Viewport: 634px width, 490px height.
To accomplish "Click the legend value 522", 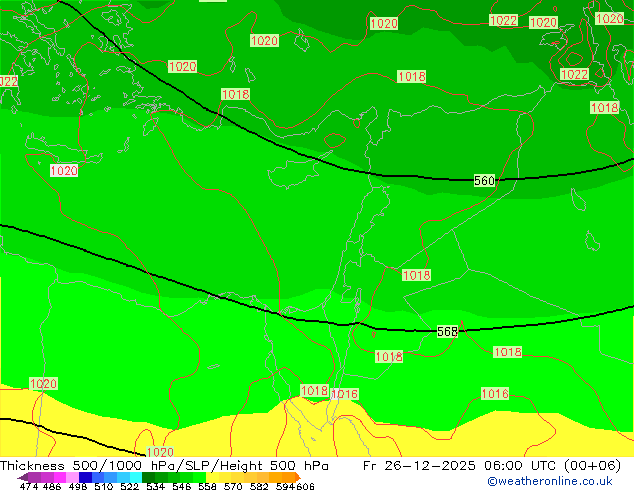I will tap(129, 486).
